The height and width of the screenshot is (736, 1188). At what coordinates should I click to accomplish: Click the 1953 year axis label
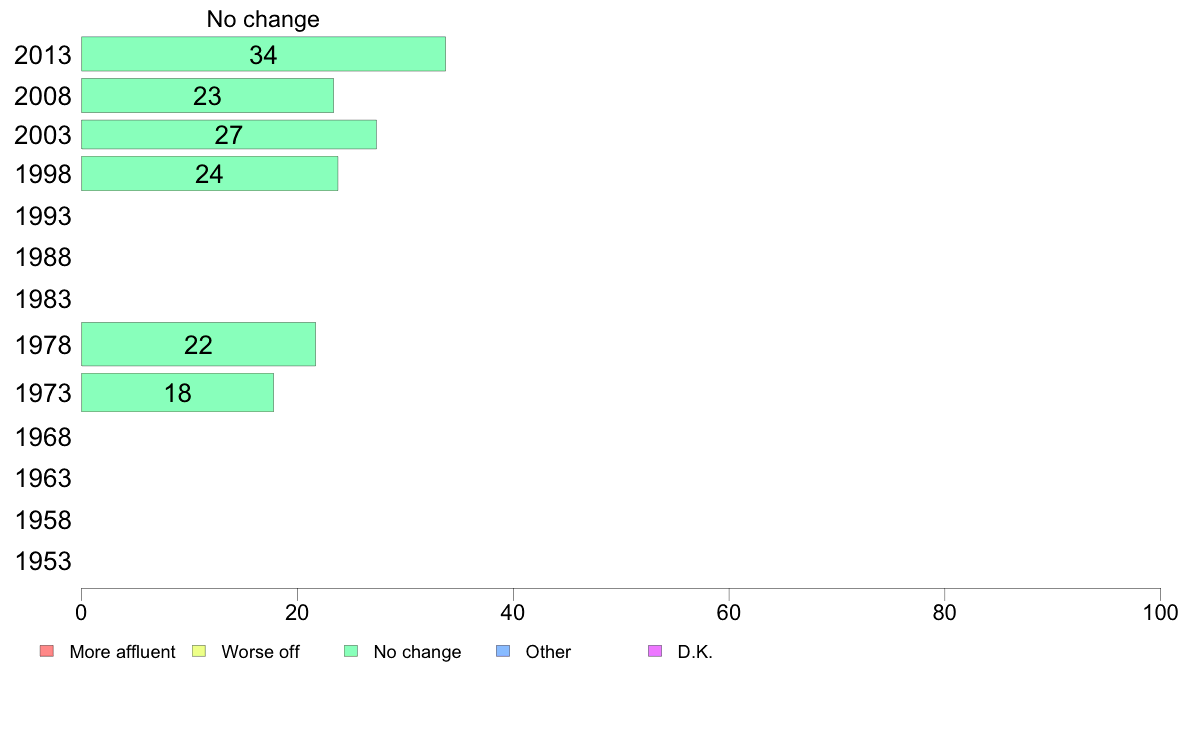point(43,562)
